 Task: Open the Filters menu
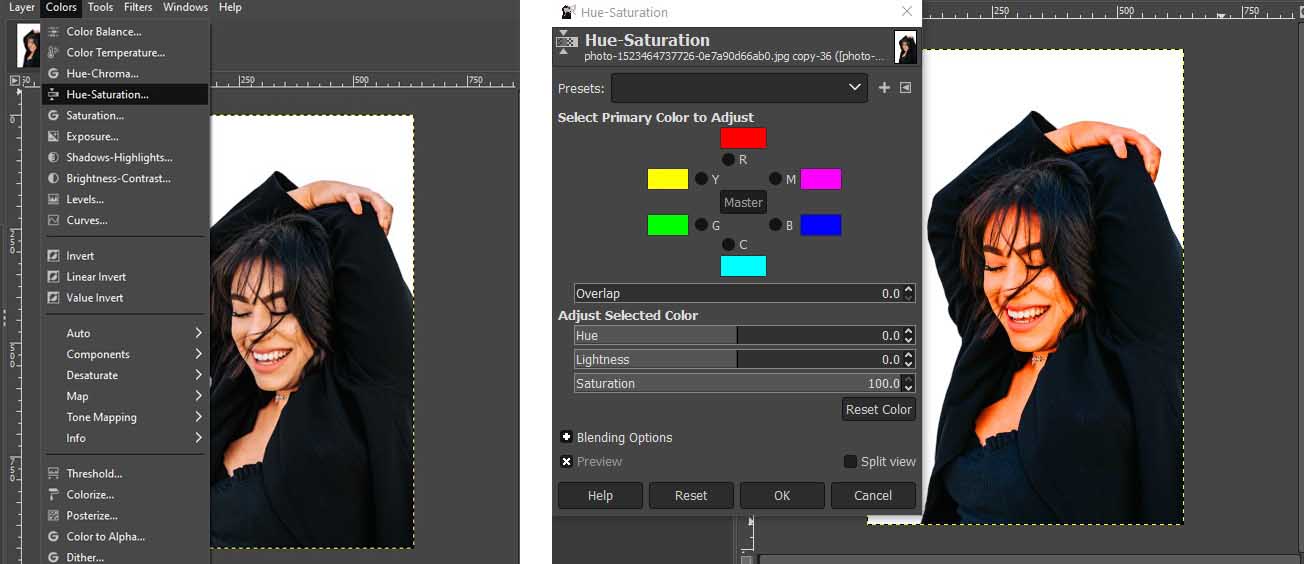click(x=138, y=7)
